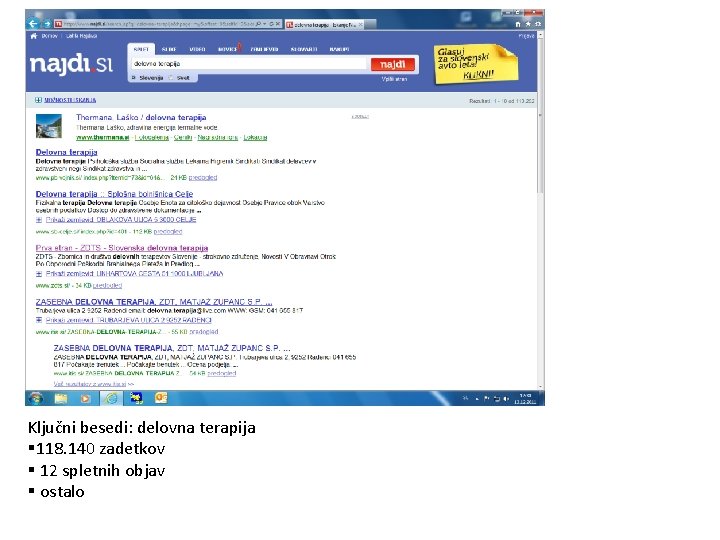Image resolution: width=720 pixels, height=540 pixels.
Task: Open the browser Tools gear icon
Action: (538, 24)
